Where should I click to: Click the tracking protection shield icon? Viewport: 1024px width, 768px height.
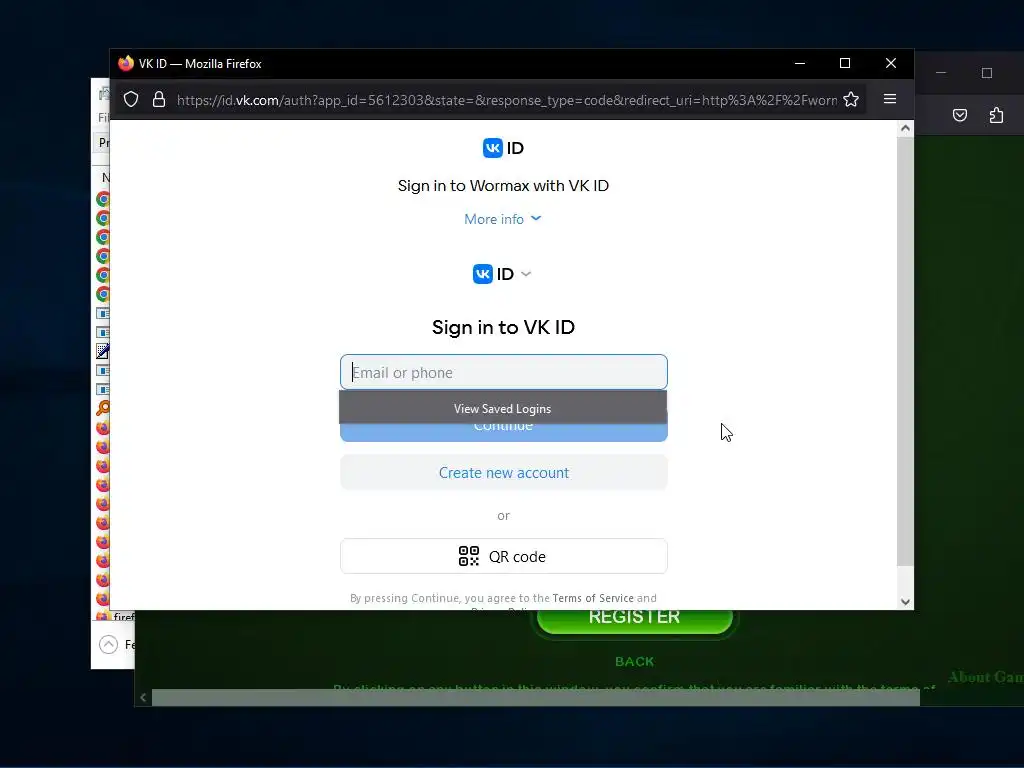click(131, 99)
